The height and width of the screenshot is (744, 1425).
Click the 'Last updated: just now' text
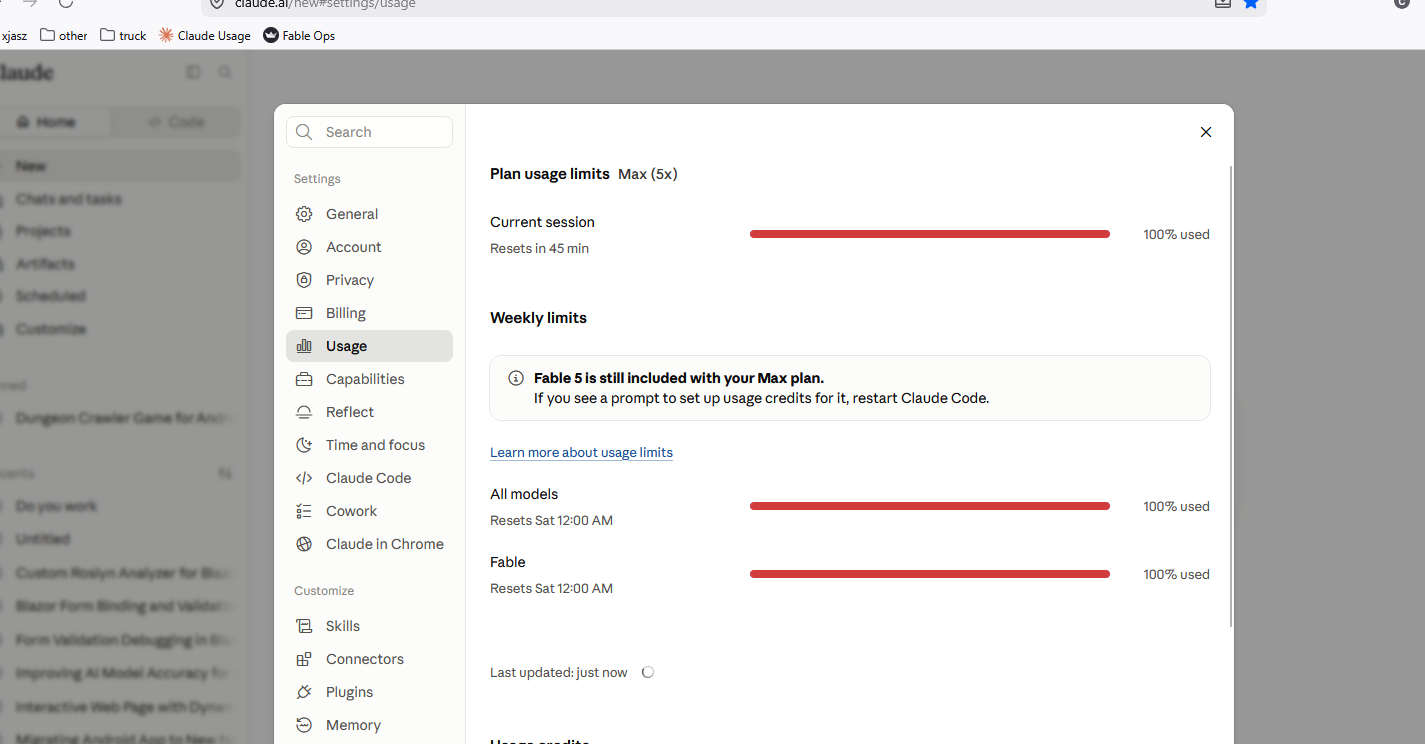click(x=559, y=672)
